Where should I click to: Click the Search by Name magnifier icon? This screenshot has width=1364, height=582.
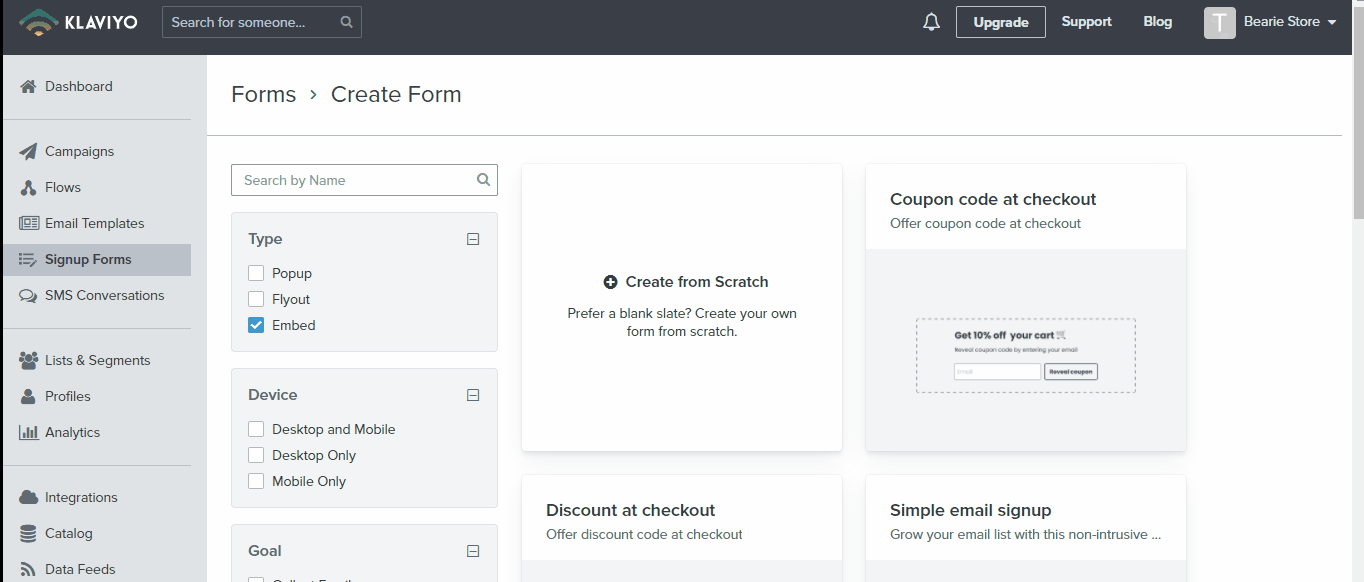483,180
